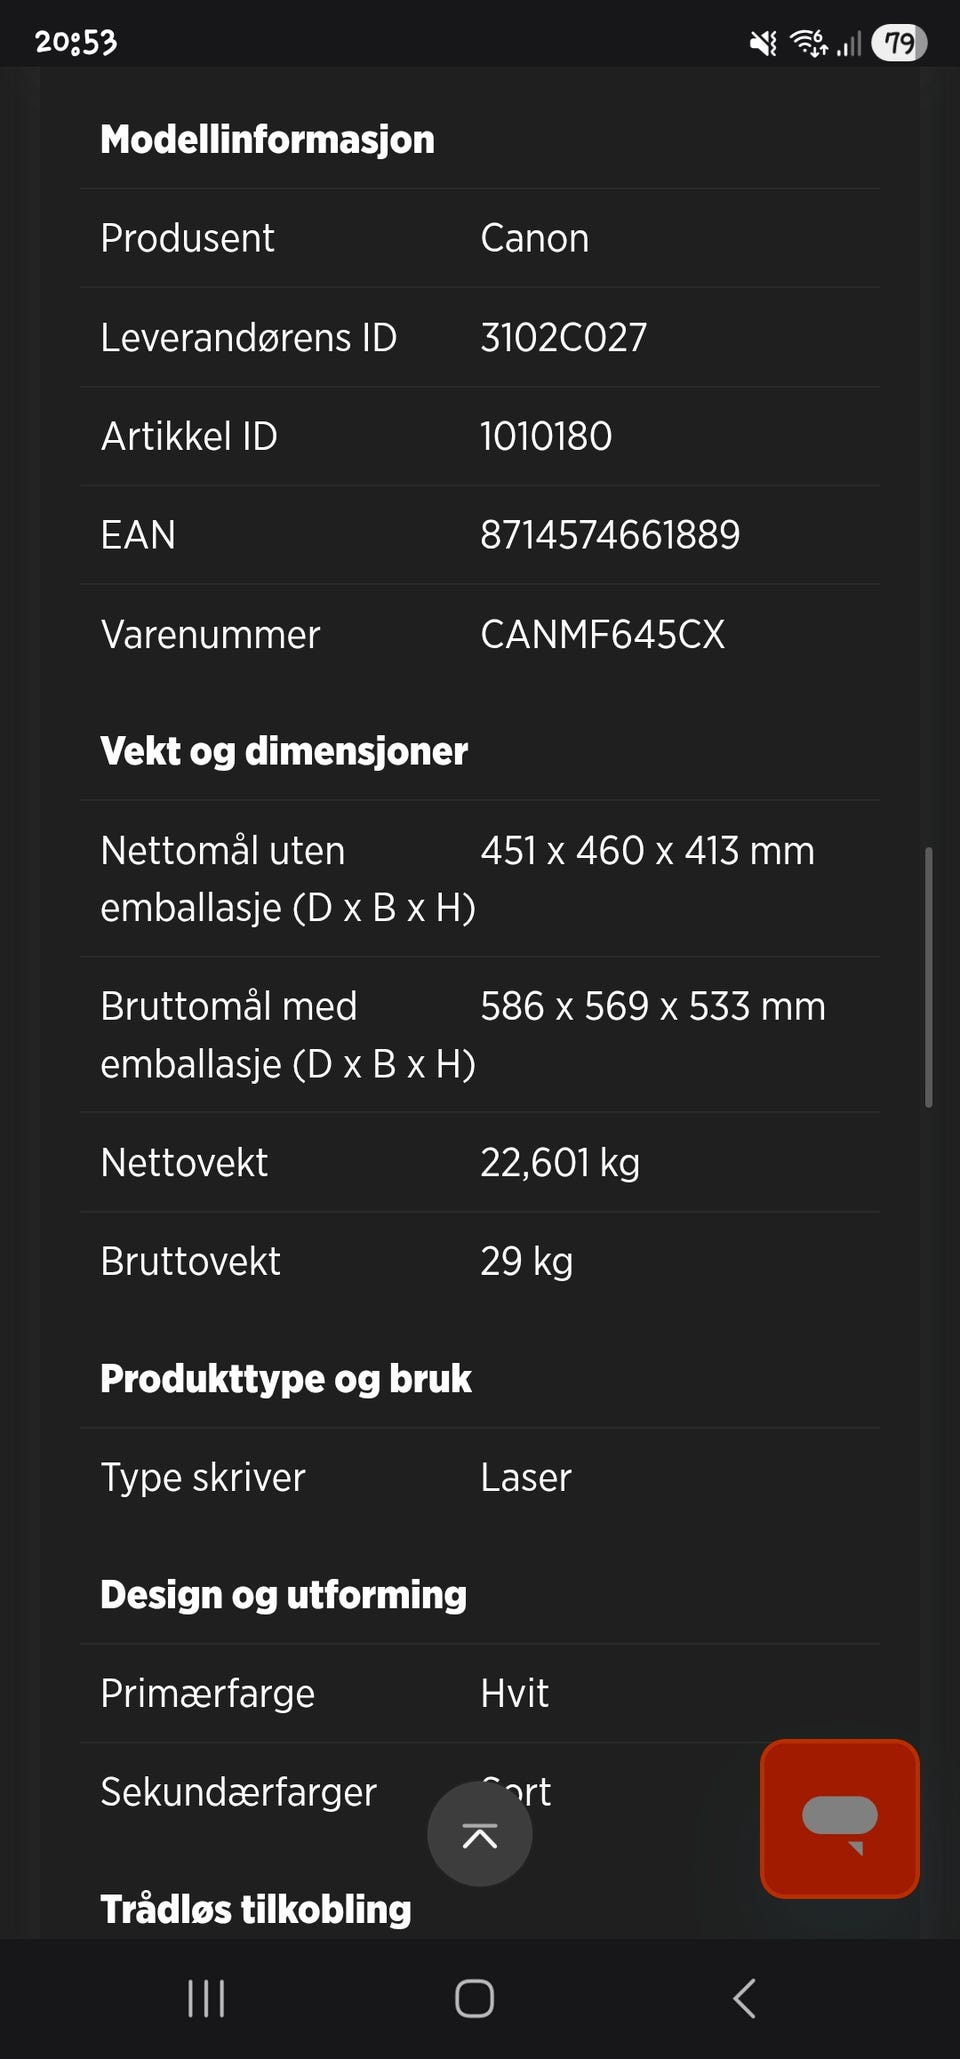This screenshot has height=2059, width=960.
Task: Tap the Nettovekt value 22,601 kg
Action: (x=560, y=1163)
